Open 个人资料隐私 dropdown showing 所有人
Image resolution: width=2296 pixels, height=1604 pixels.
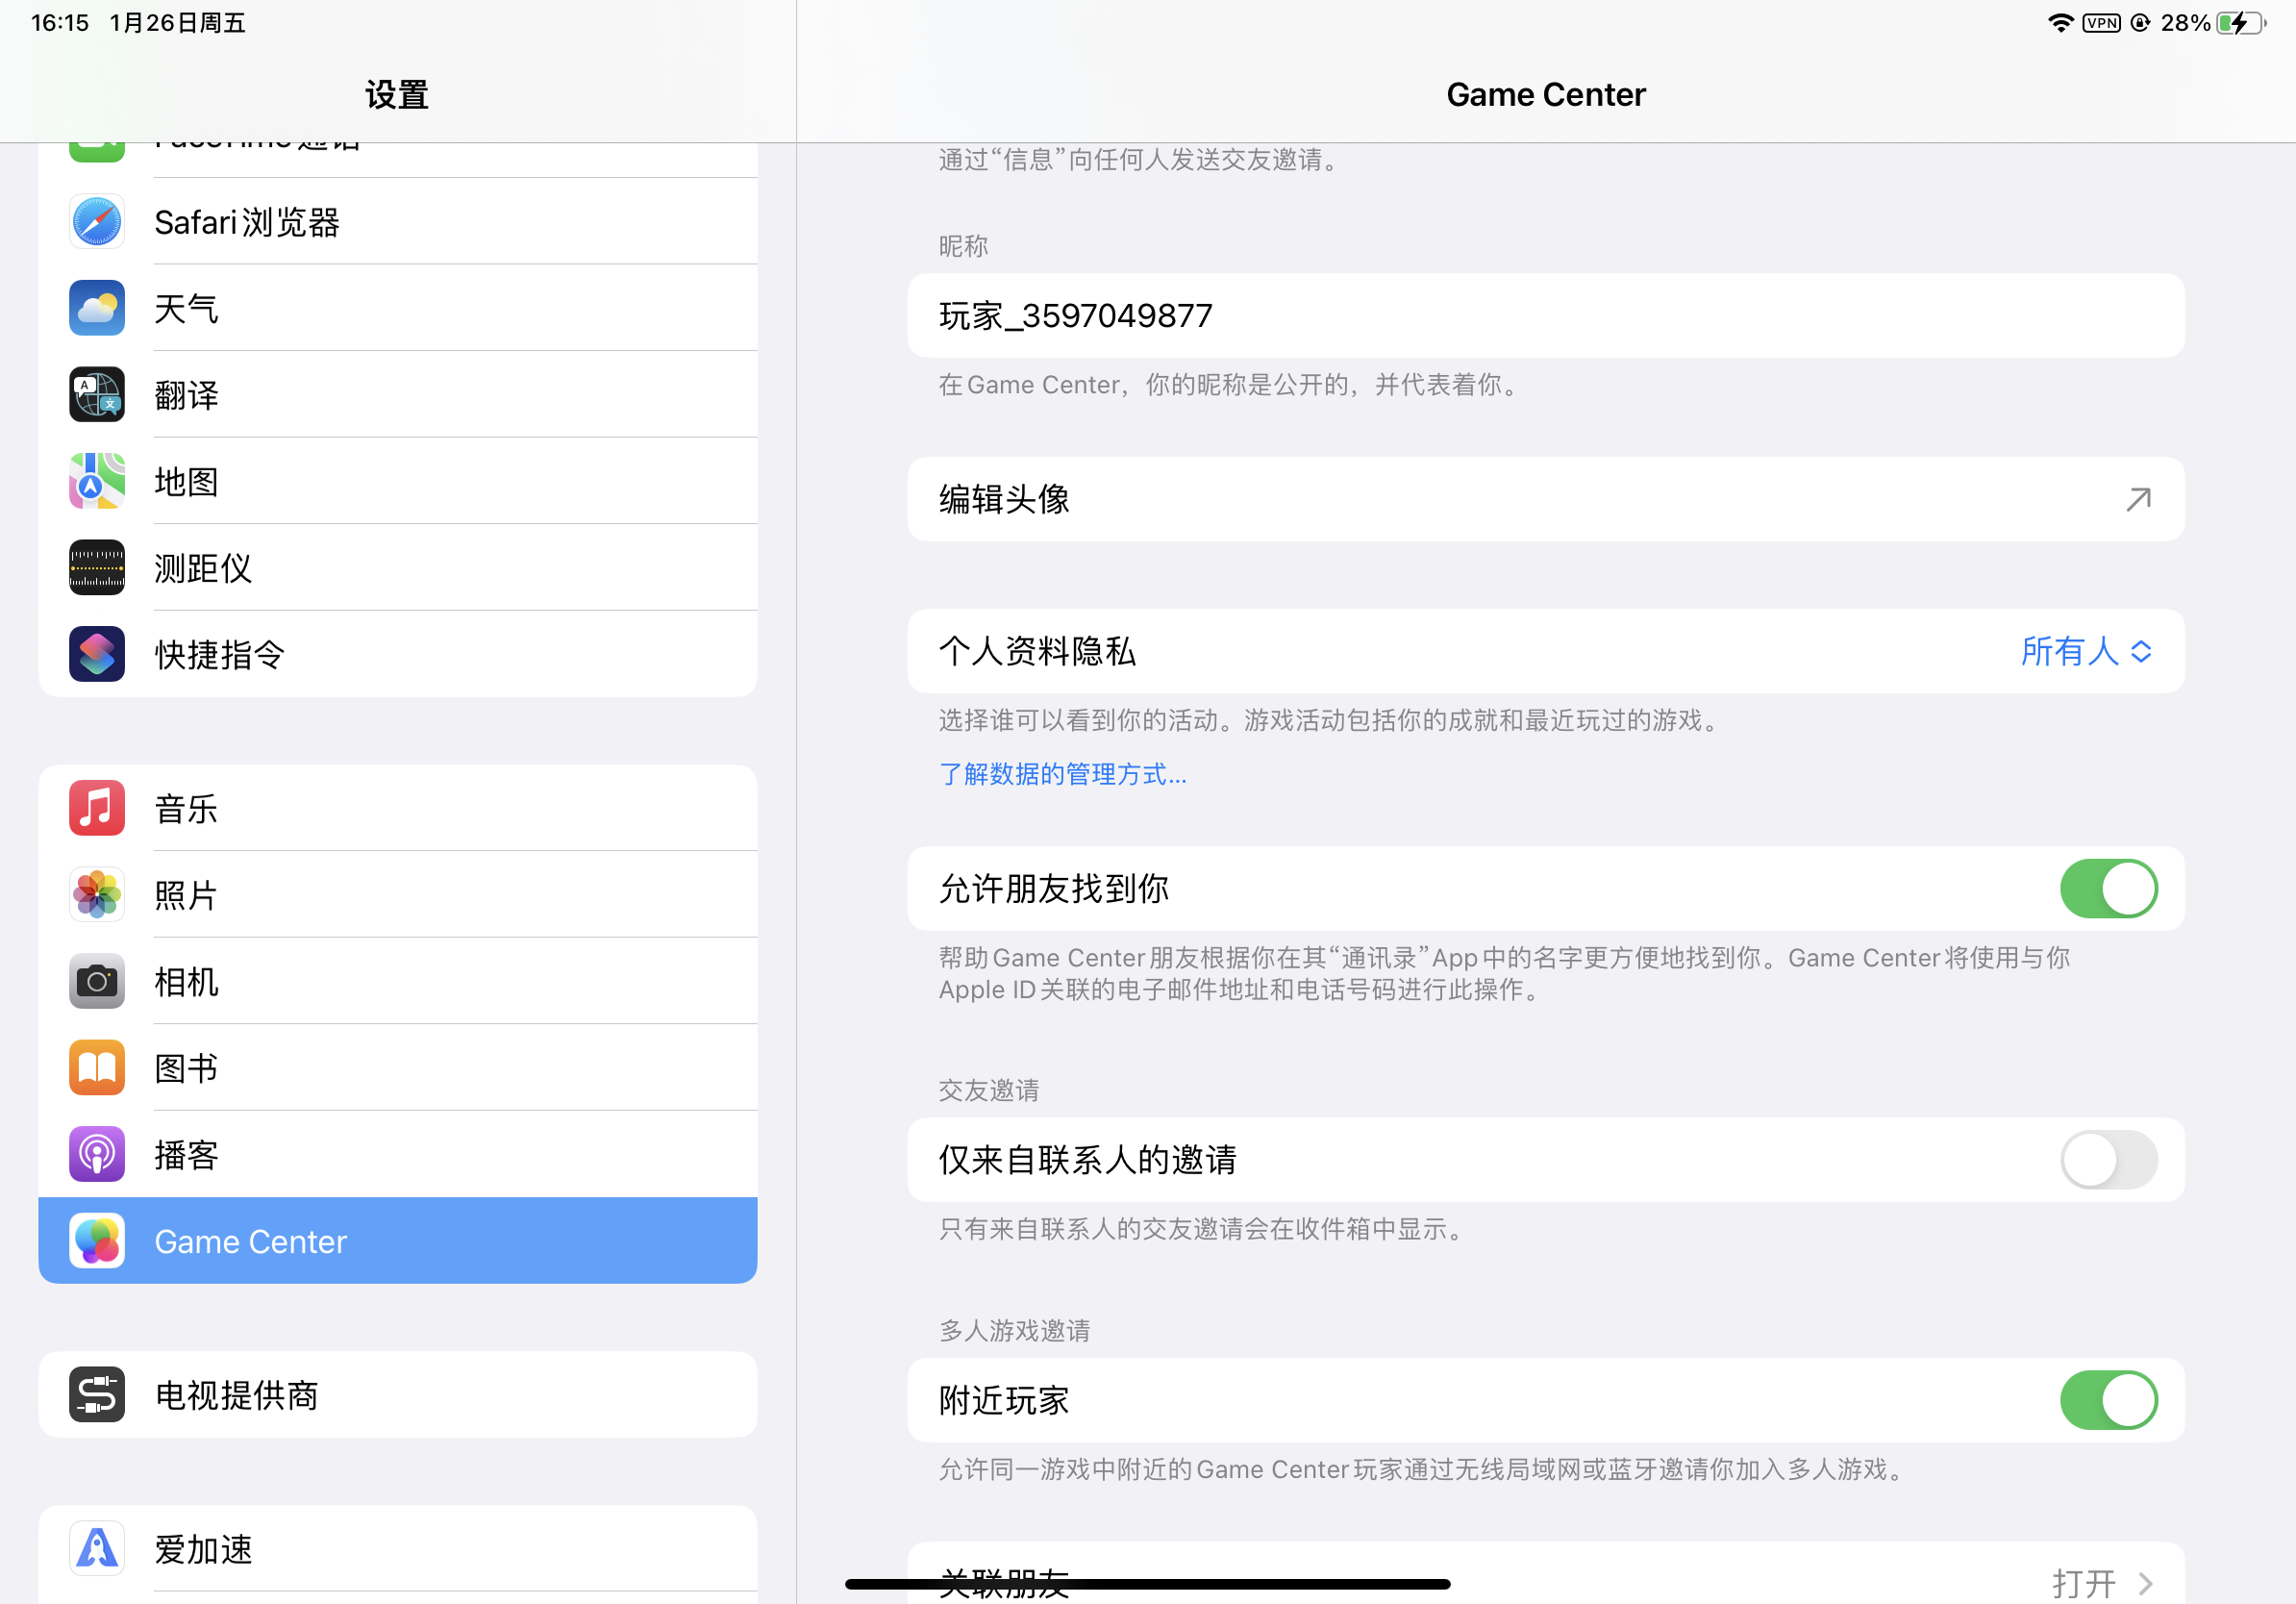(2086, 651)
